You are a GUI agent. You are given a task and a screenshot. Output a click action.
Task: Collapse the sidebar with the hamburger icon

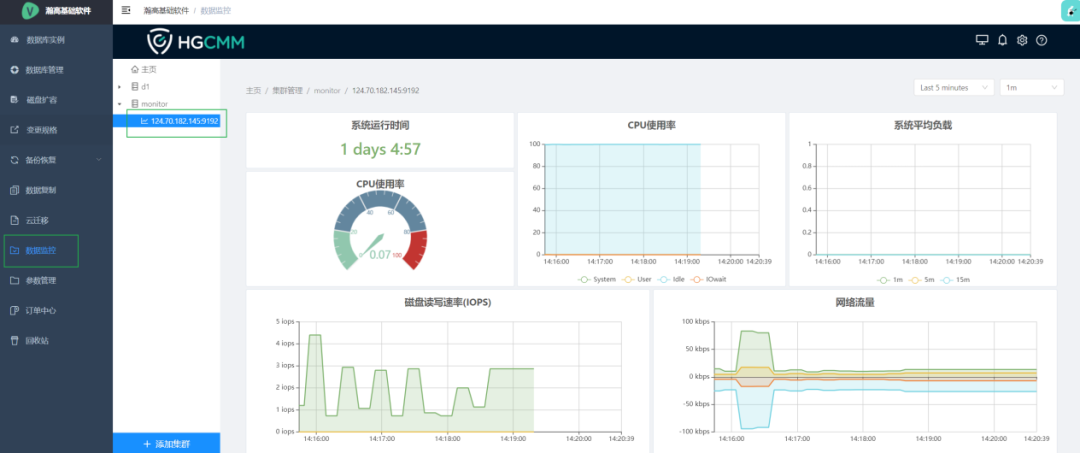coord(125,10)
